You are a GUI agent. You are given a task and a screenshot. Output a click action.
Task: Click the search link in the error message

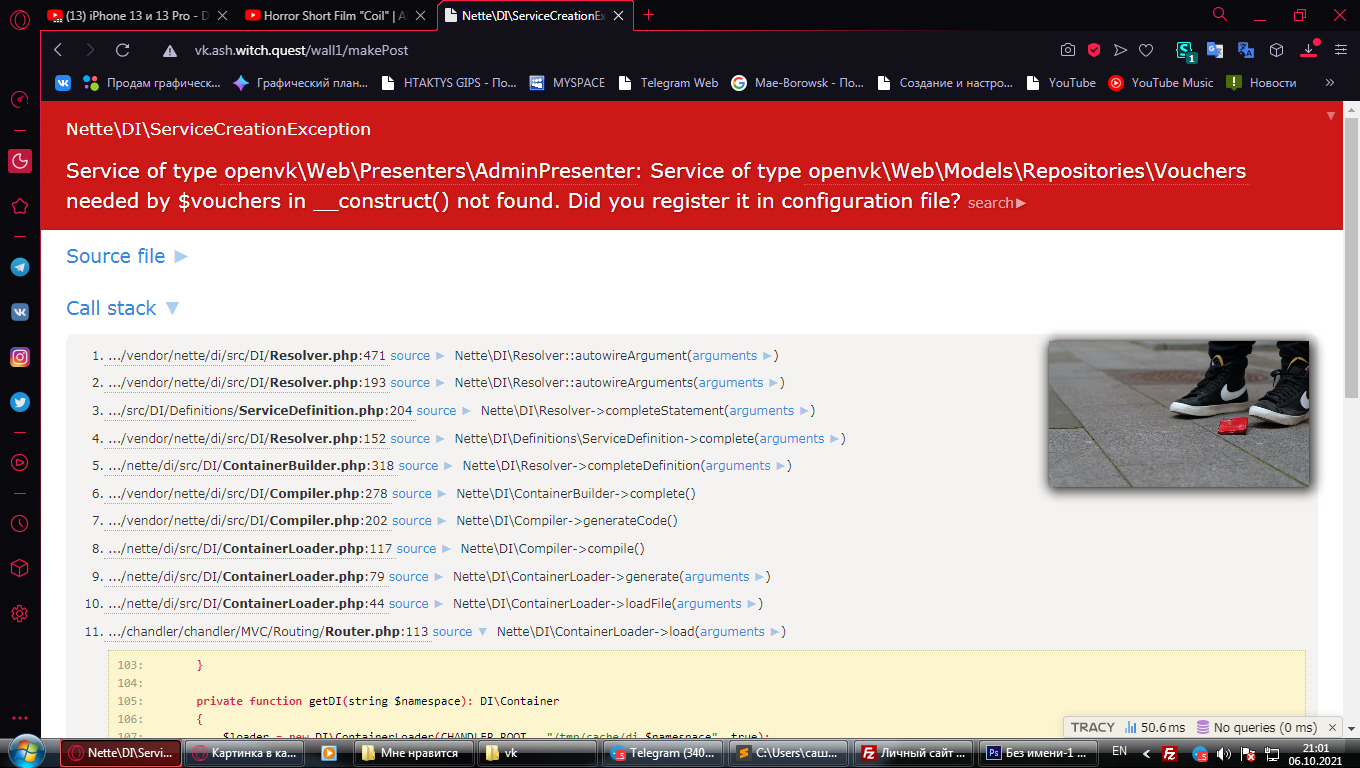click(996, 203)
